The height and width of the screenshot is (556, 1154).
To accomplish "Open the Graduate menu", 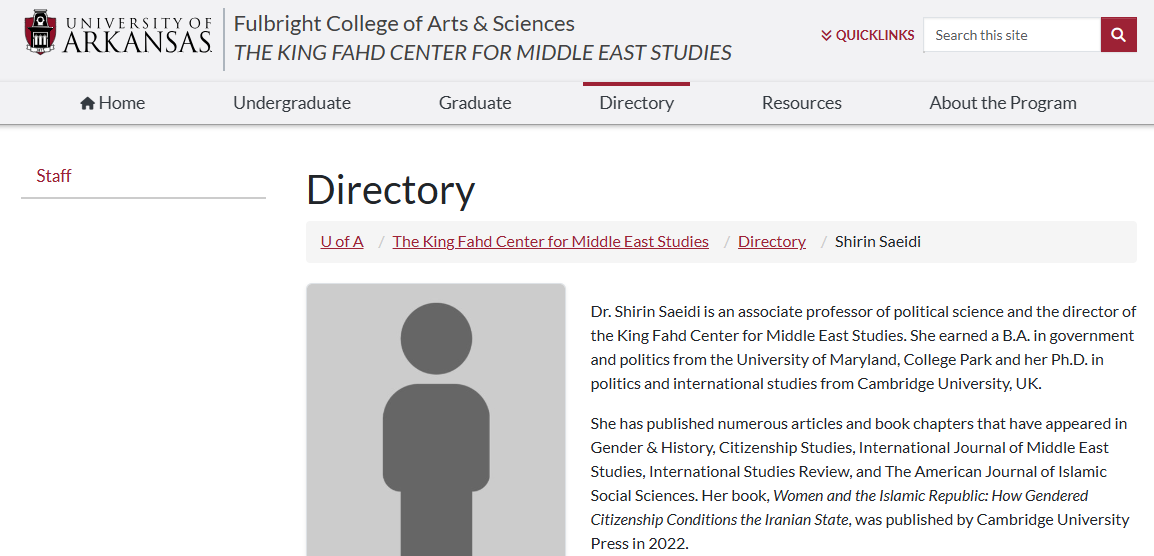I will (475, 103).
